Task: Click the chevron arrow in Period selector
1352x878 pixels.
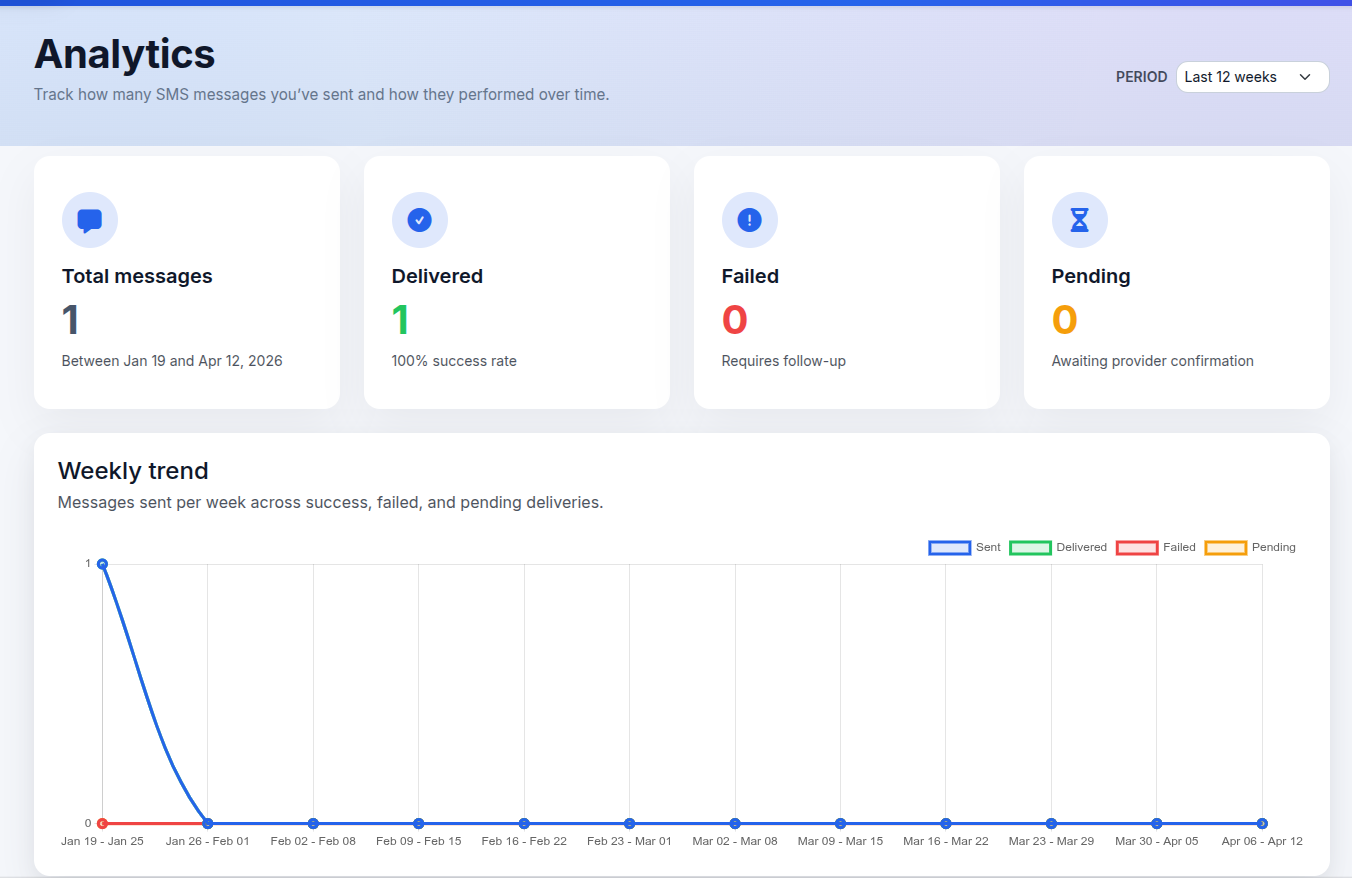Action: point(1304,77)
